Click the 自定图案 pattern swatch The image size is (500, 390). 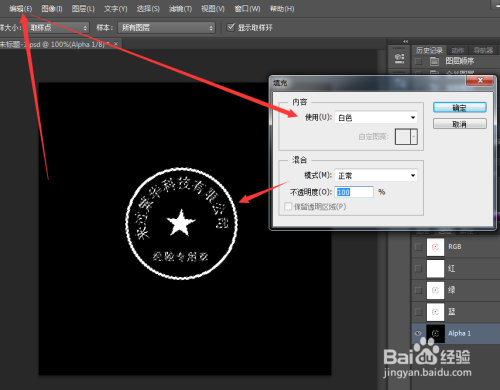[403, 137]
